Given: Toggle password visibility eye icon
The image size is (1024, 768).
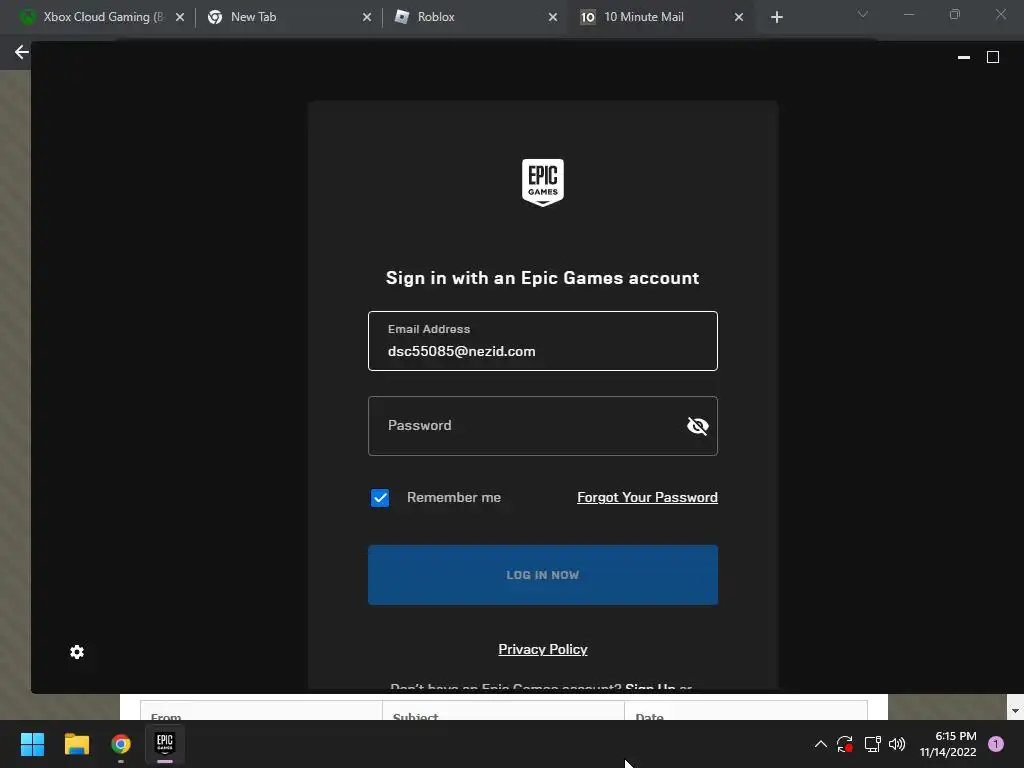Looking at the screenshot, I should coord(697,426).
